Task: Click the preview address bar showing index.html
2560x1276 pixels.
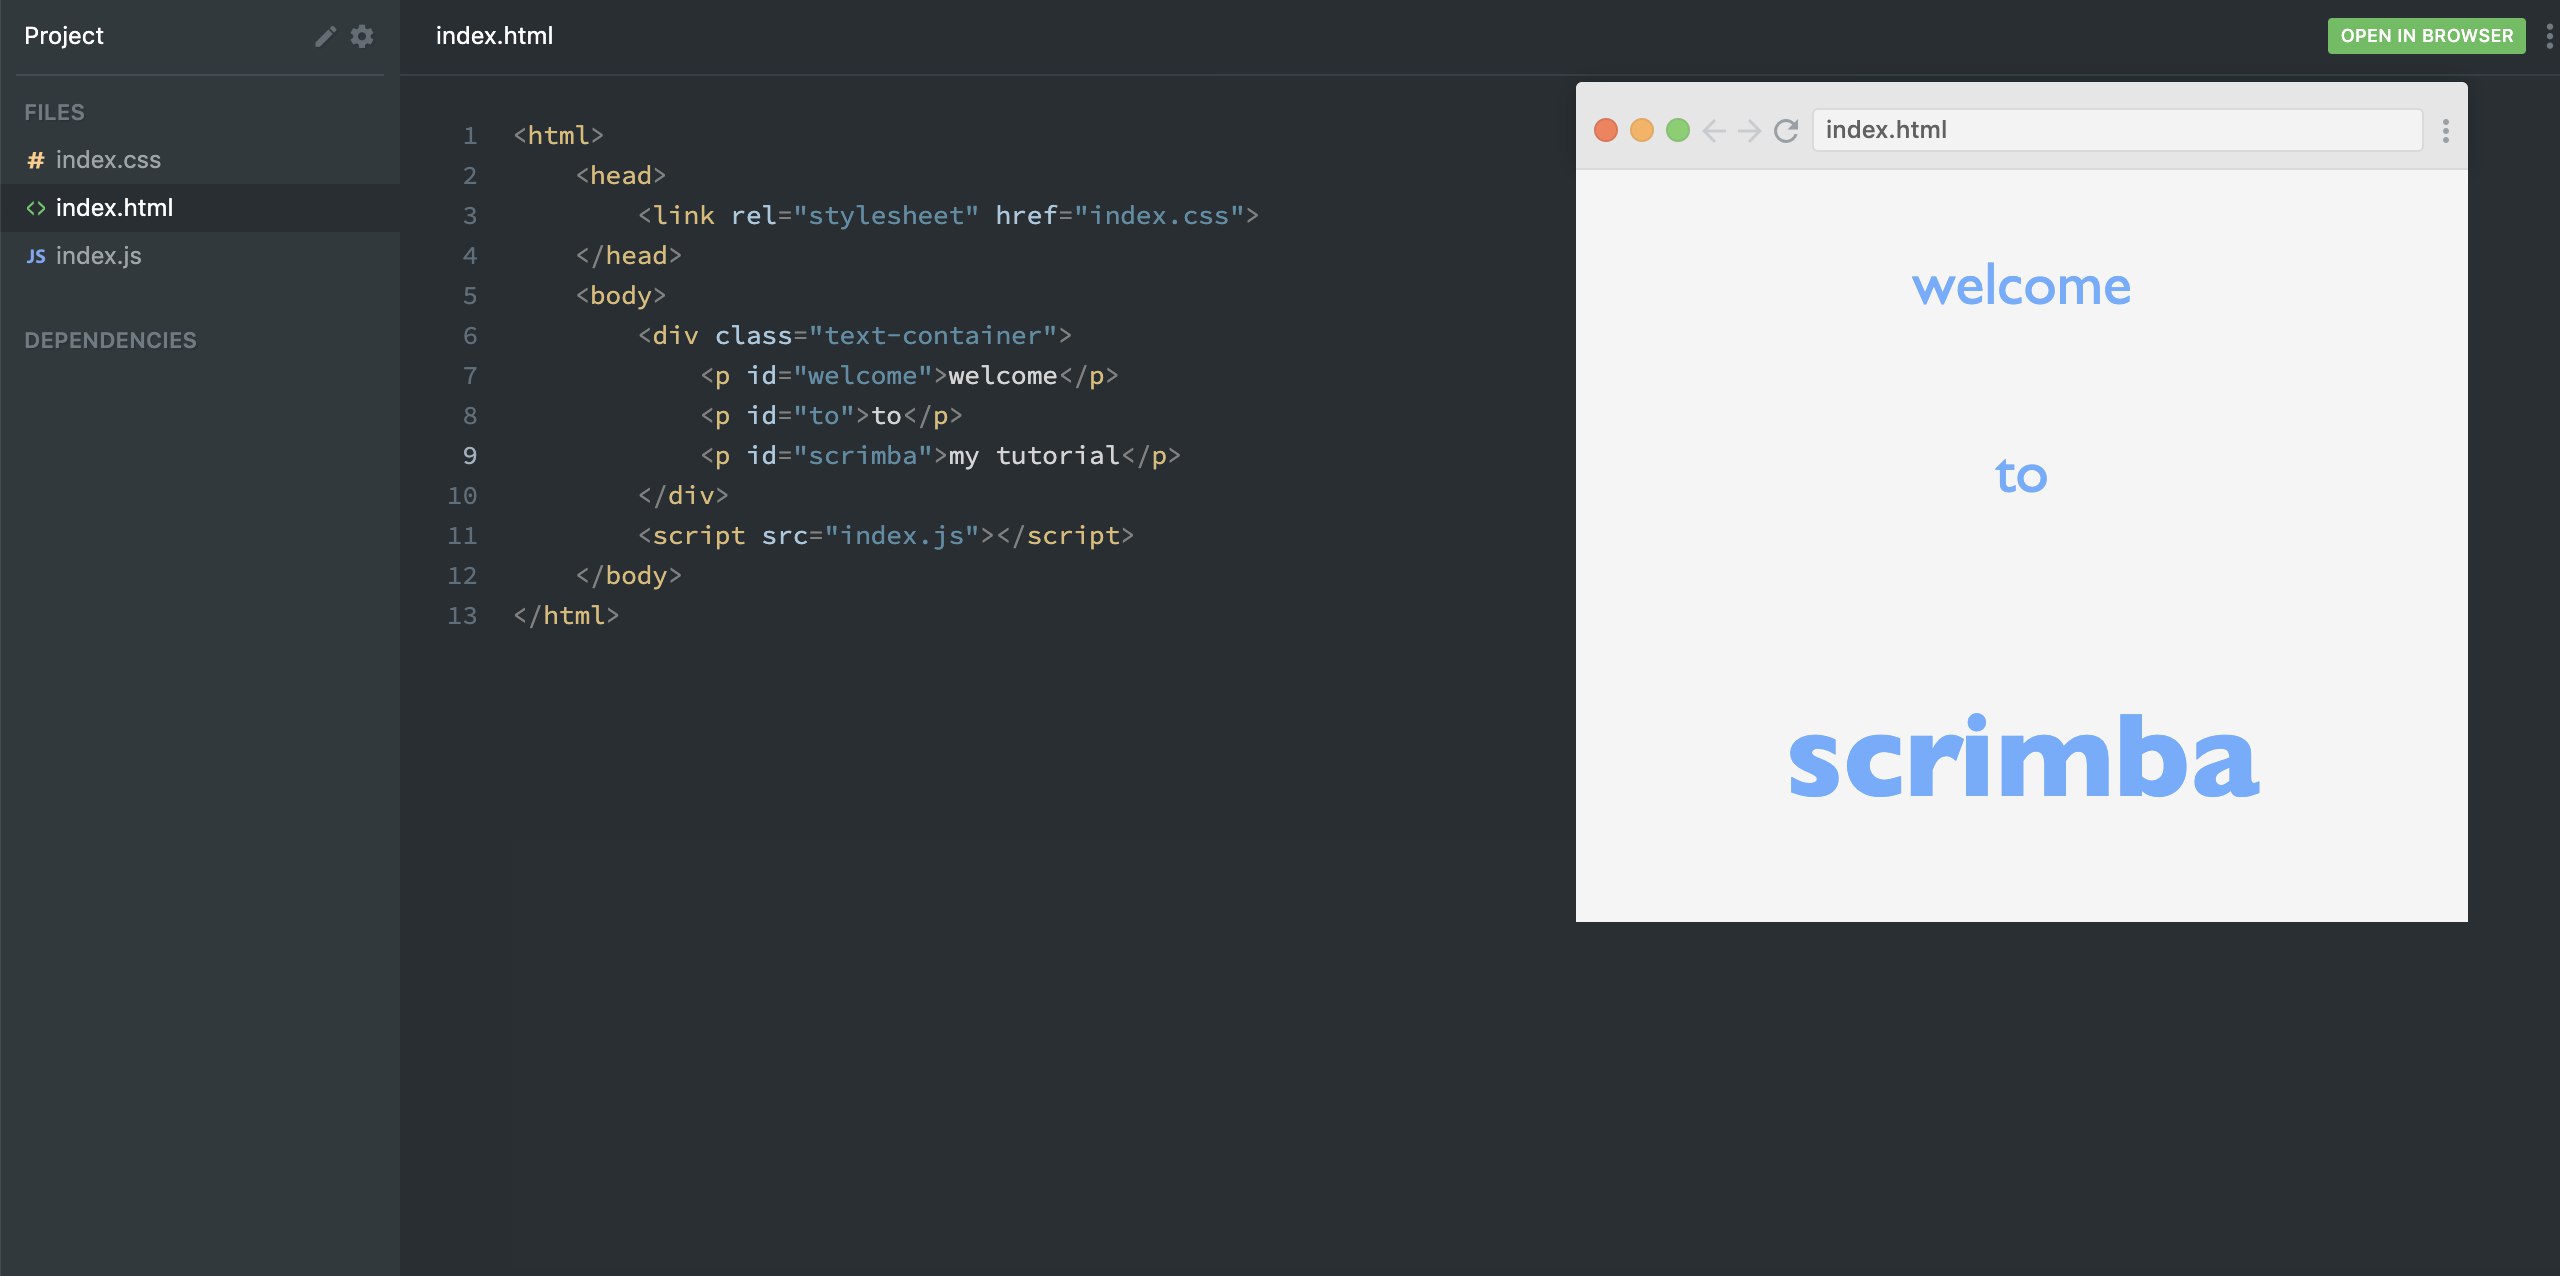Action: tap(2117, 130)
